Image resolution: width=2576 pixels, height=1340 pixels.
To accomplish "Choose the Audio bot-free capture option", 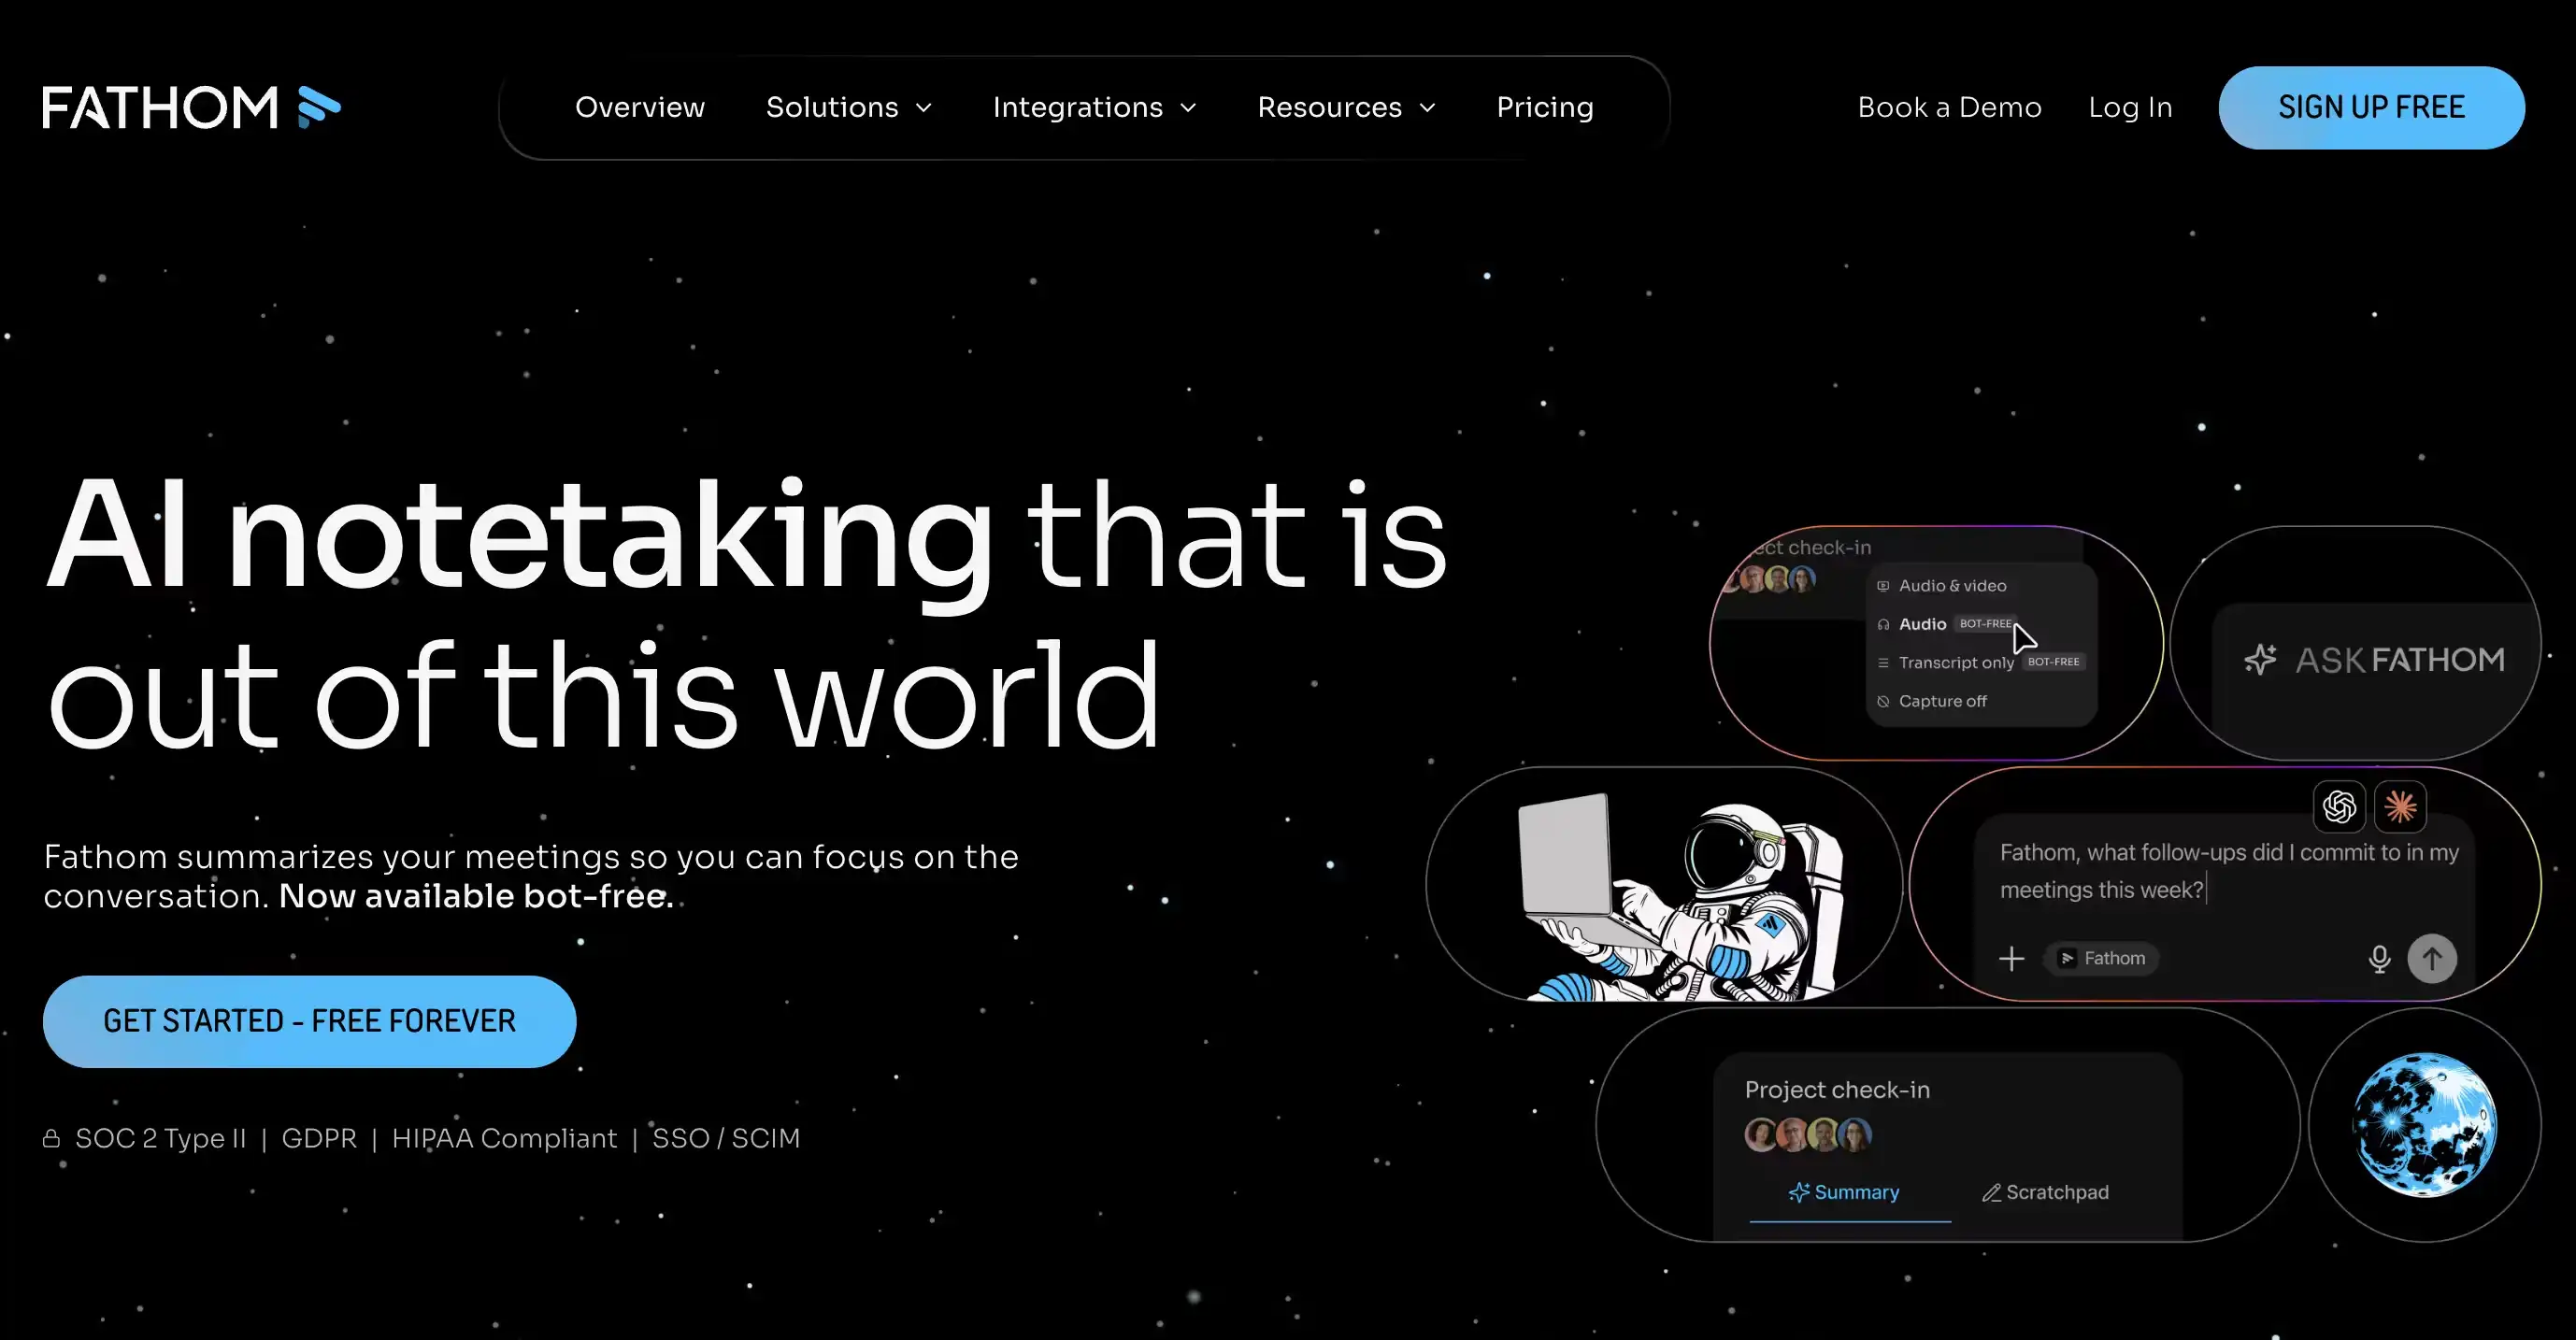I will 1946,624.
